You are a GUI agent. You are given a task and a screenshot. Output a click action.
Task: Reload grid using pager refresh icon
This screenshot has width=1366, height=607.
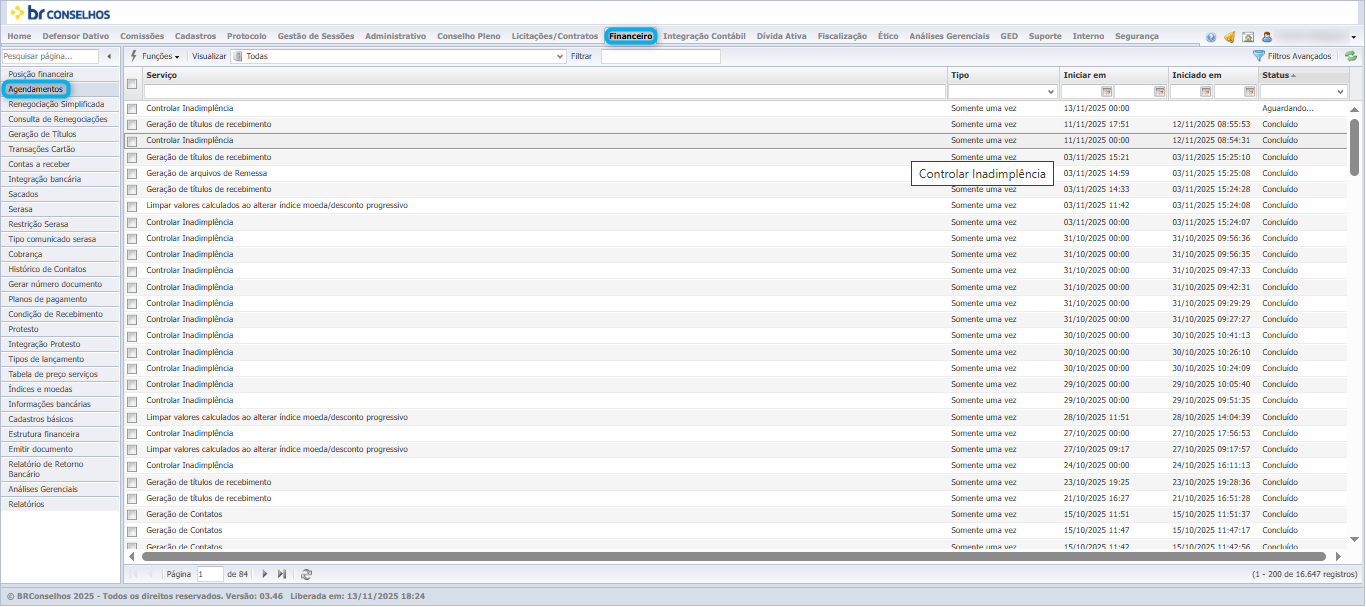pos(307,574)
